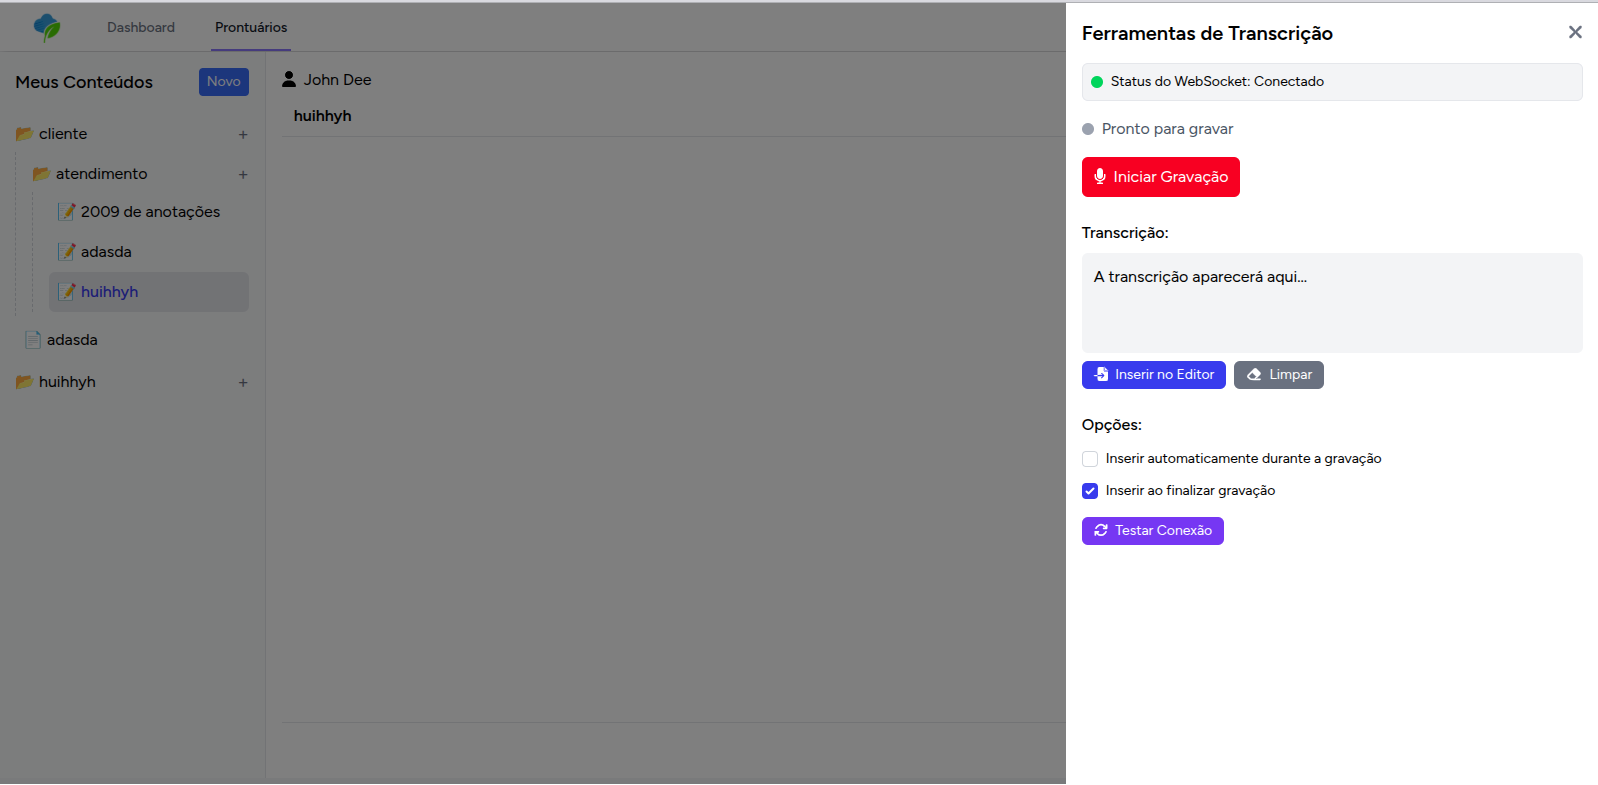Screen dimensions: 1598x785
Task: Enable Inserir automaticamente durante a gravação
Action: [x=1090, y=459]
